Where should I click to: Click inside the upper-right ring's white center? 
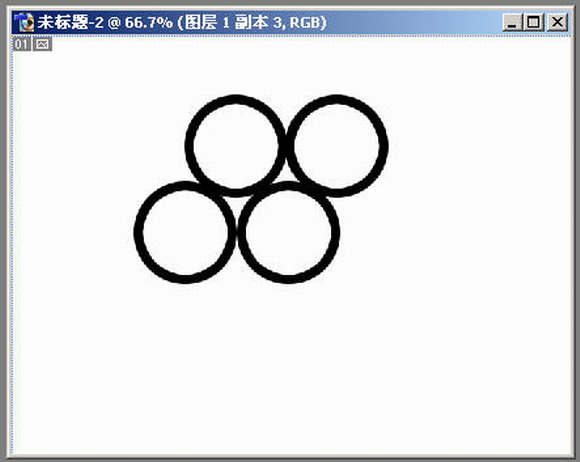pos(337,146)
